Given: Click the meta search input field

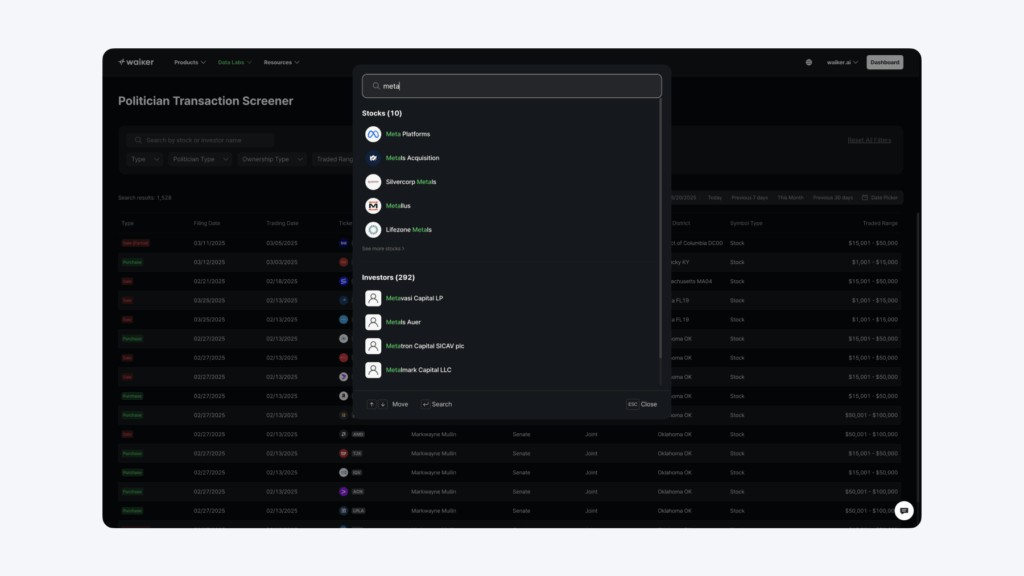Looking at the screenshot, I should pyautogui.click(x=511, y=86).
